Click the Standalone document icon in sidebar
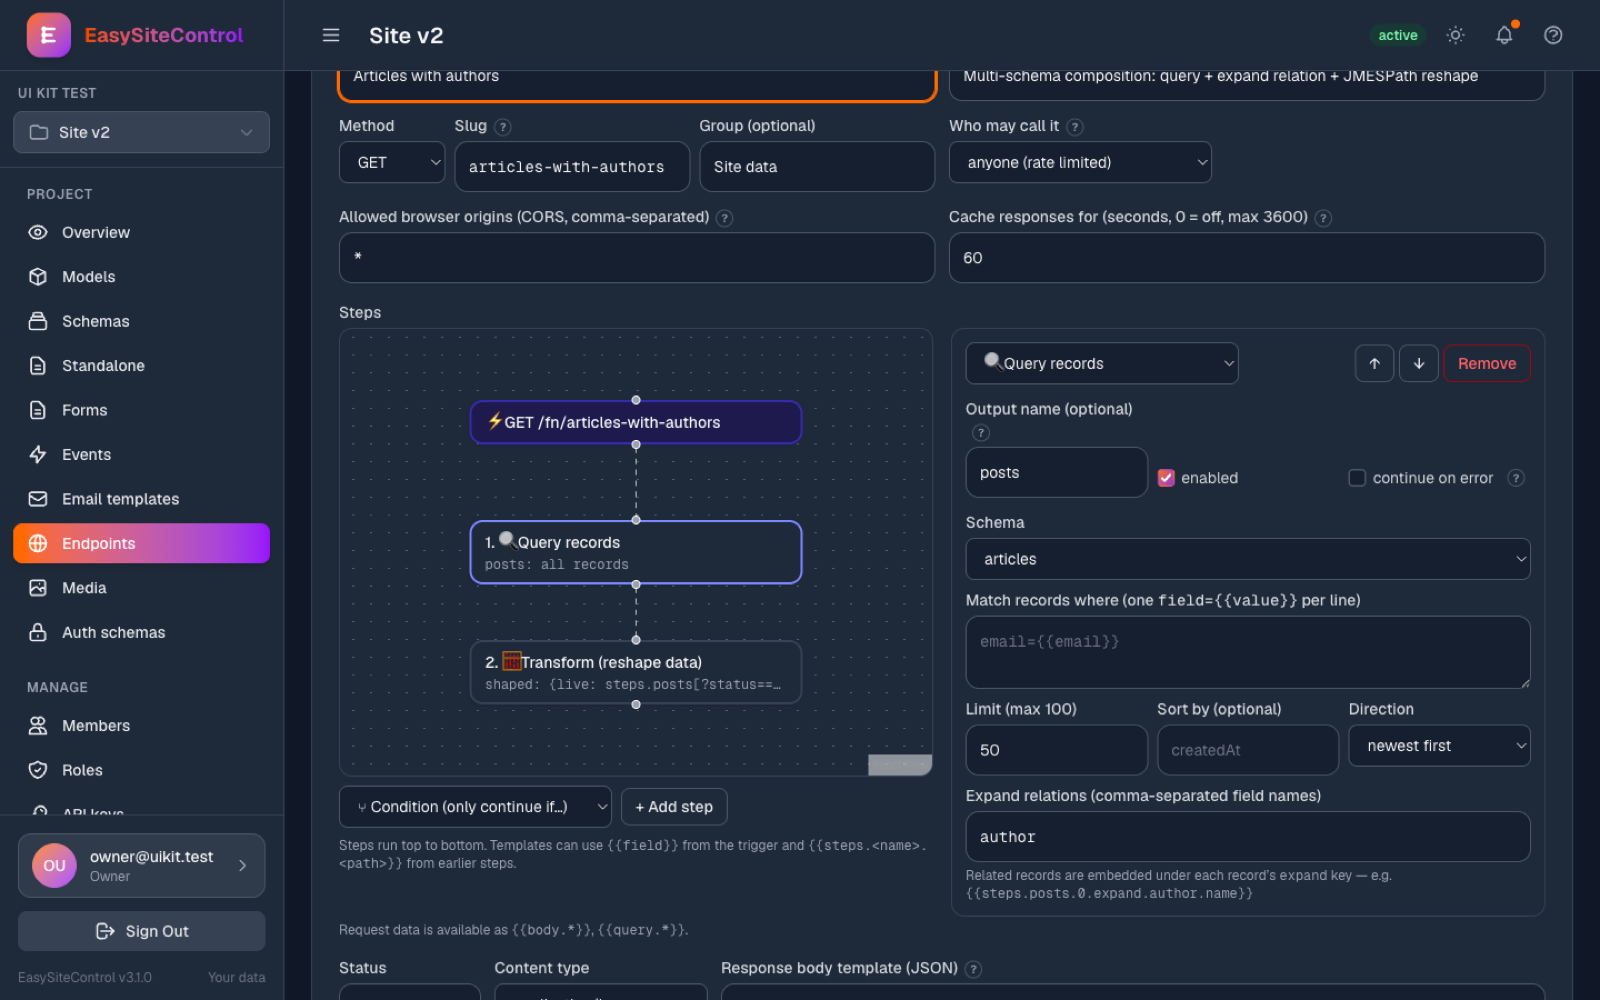Screen dimensions: 1600x1000 pyautogui.click(x=38, y=366)
